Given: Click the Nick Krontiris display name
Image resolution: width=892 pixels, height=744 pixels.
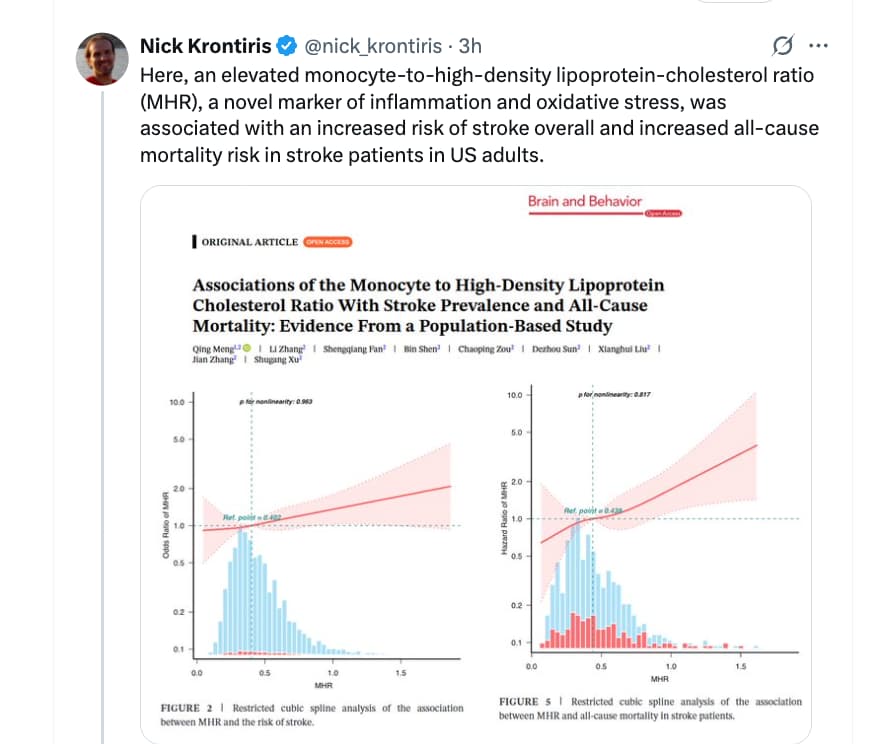Looking at the screenshot, I should tap(206, 46).
